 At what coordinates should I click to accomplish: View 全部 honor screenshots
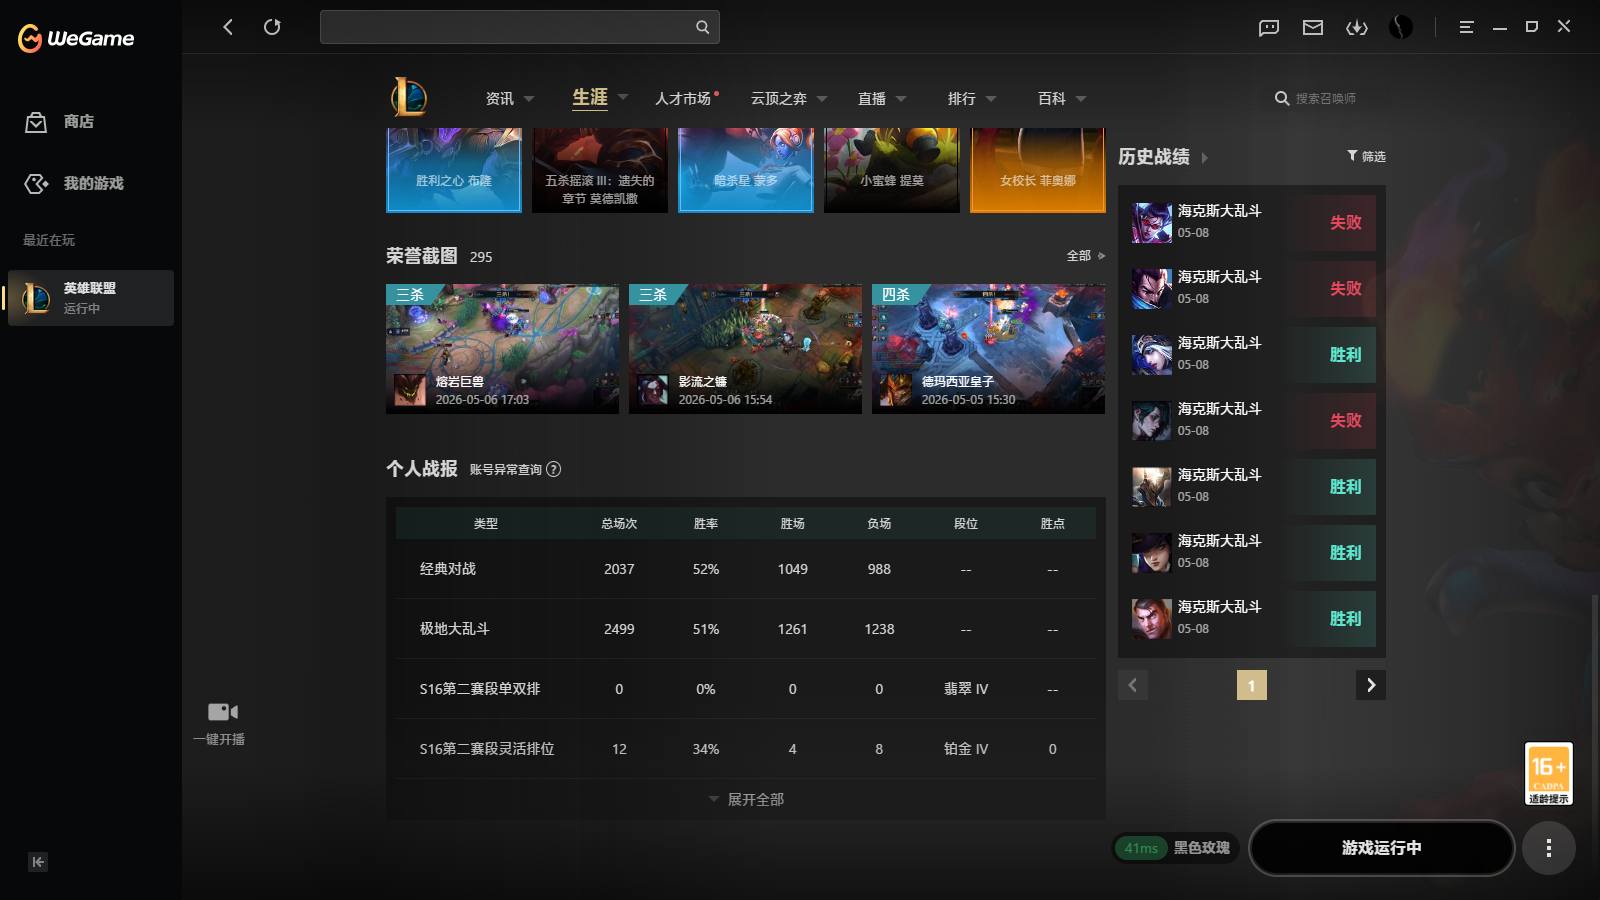(1085, 256)
